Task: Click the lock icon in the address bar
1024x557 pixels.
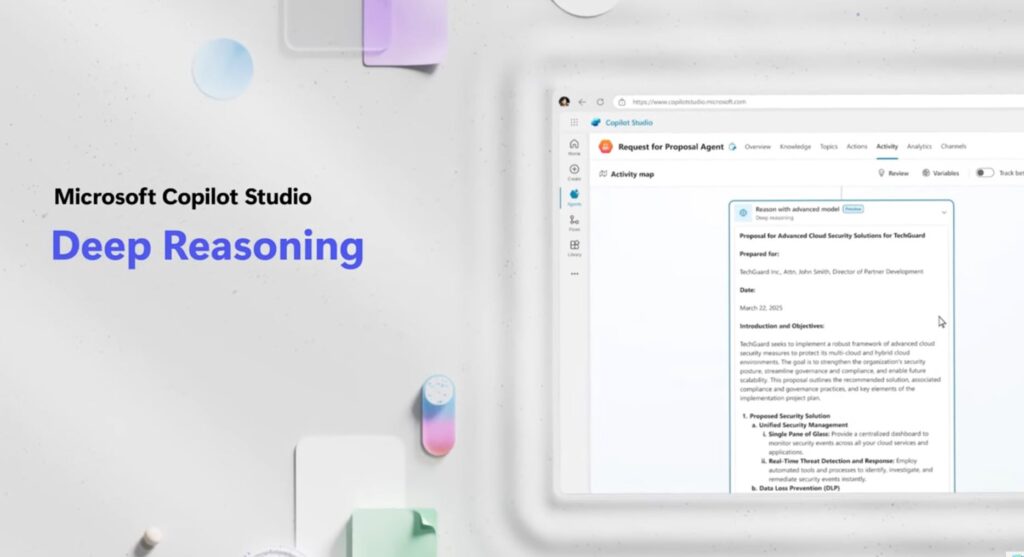Action: (622, 102)
